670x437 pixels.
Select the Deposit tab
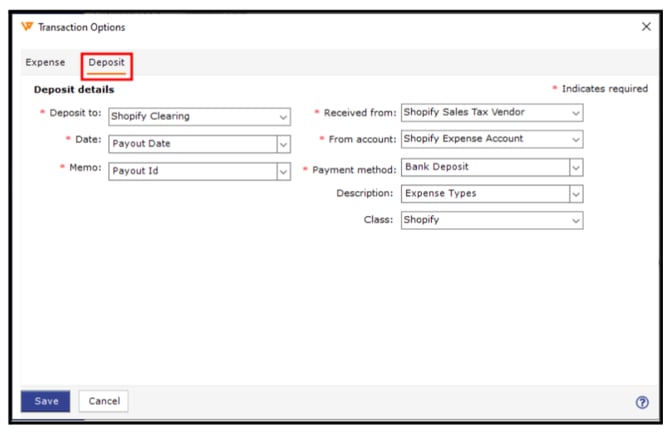[x=106, y=62]
